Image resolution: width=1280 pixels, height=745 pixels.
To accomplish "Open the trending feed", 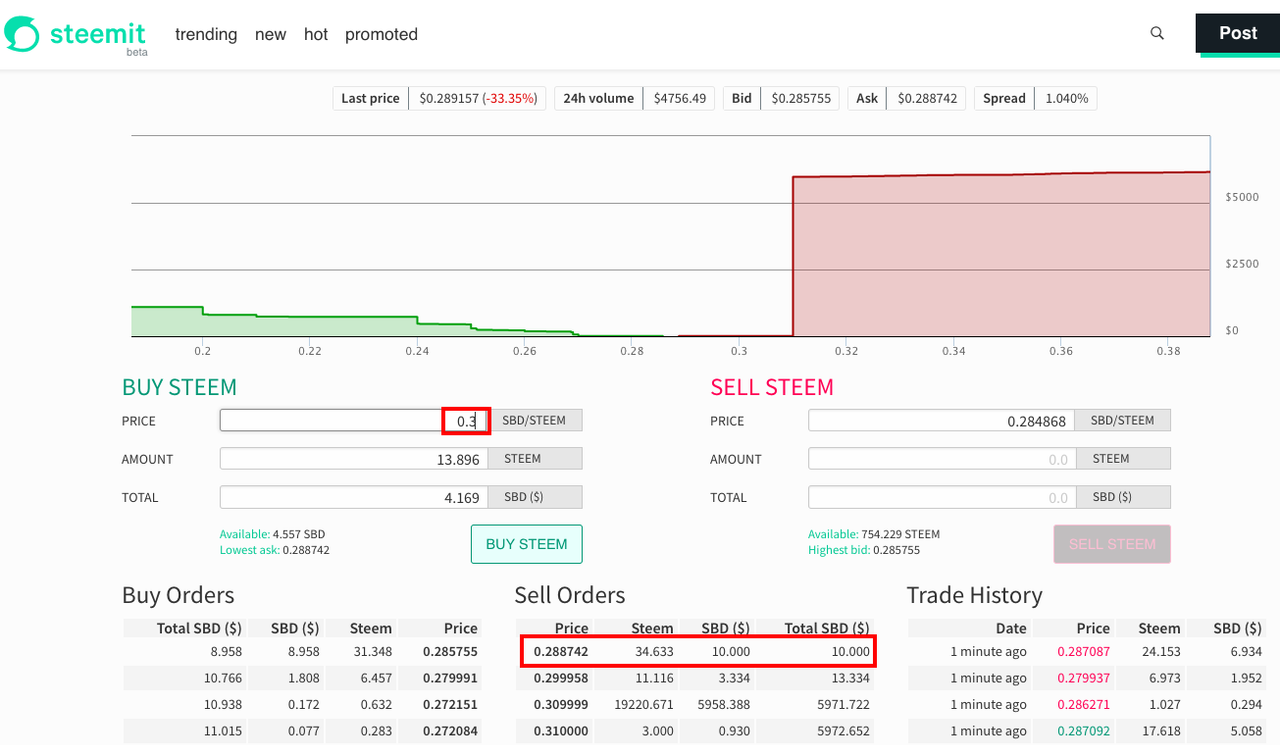I will [206, 34].
